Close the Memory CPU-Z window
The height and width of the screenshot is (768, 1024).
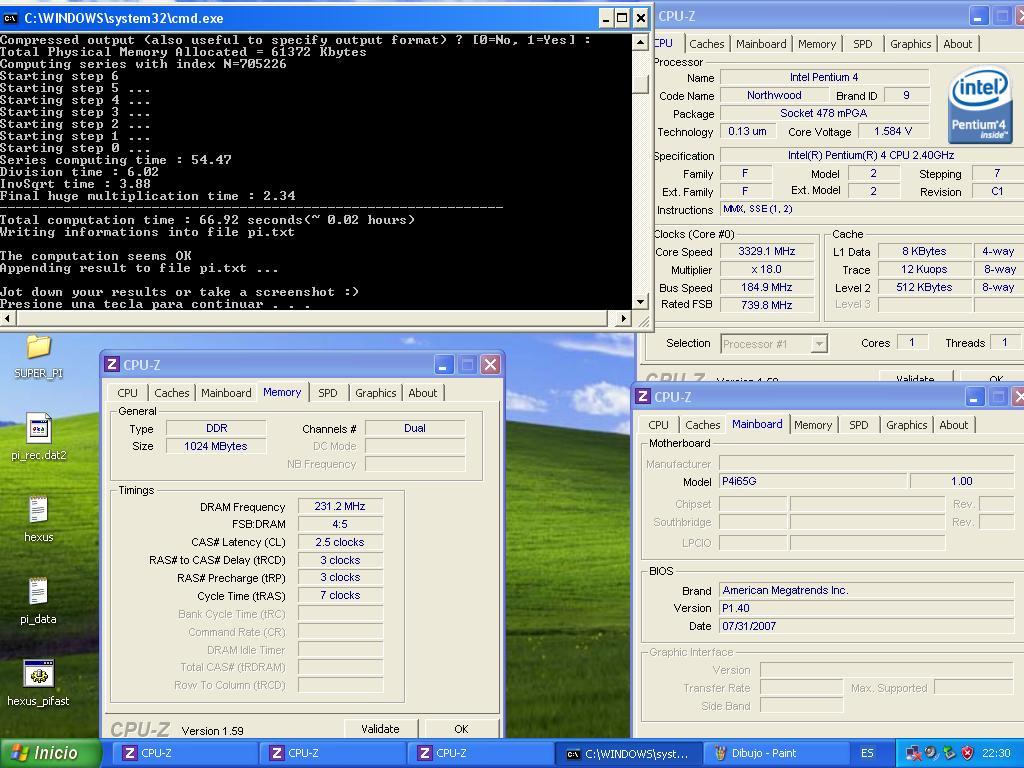point(490,364)
